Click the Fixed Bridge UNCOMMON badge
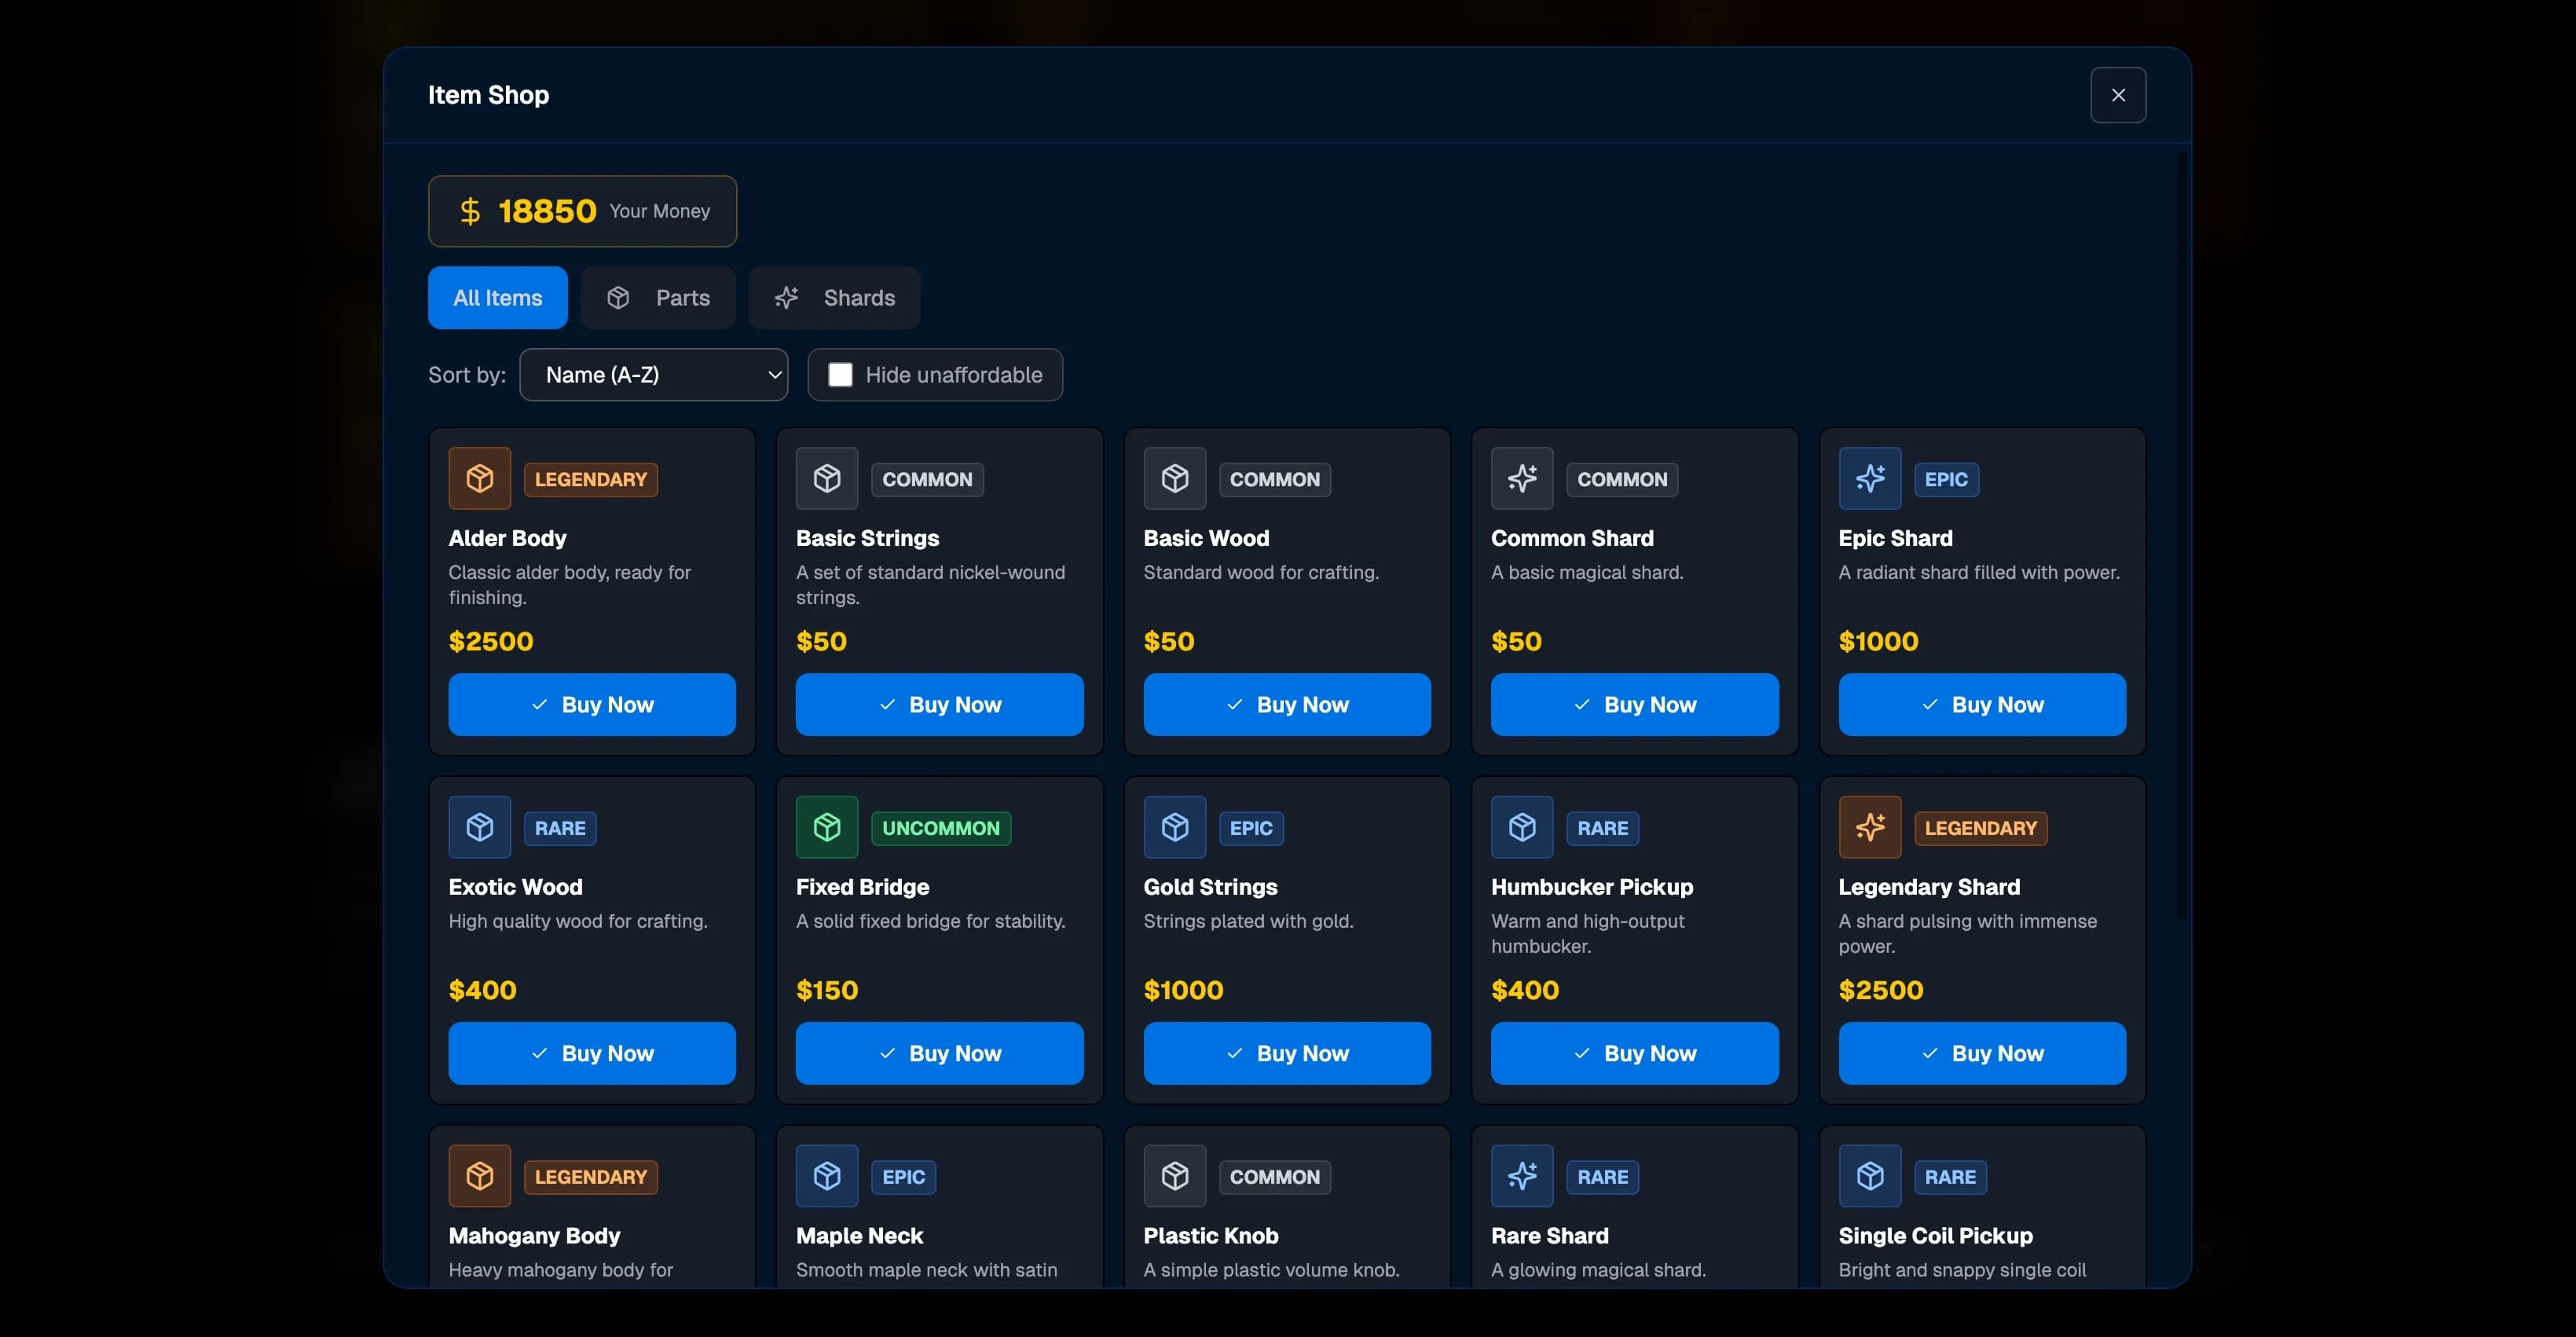Screen dimensions: 2576x1337 pos(941,828)
